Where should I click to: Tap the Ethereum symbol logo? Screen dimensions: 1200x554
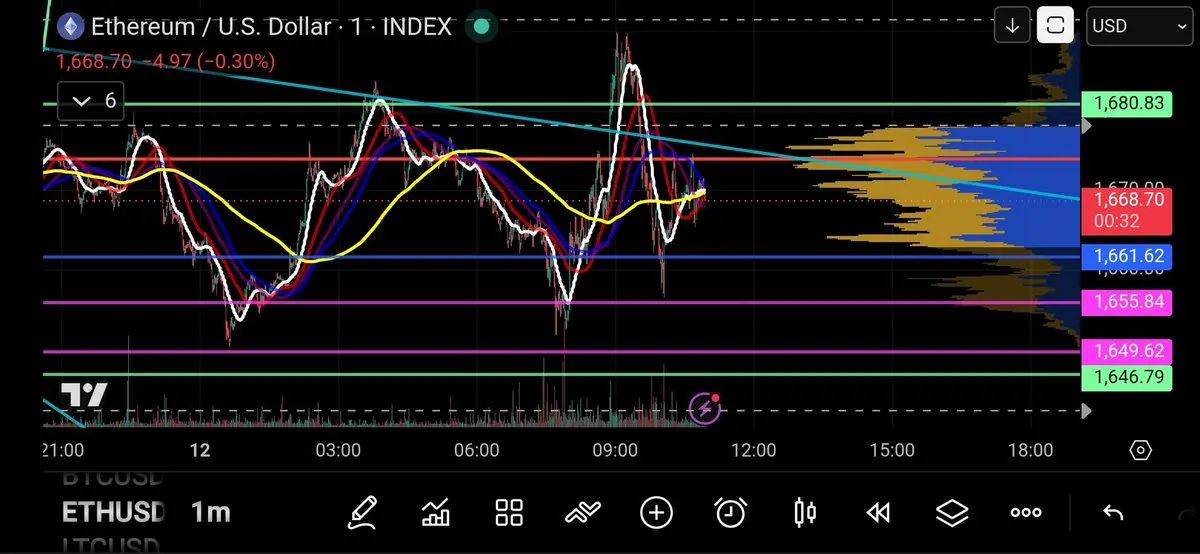pos(70,26)
